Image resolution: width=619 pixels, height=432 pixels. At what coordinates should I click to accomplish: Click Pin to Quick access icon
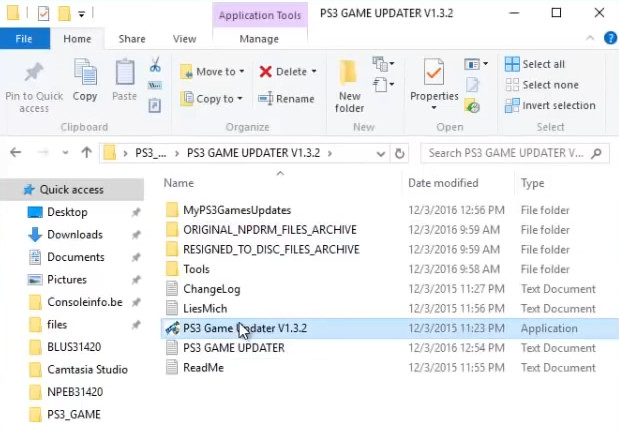tap(34, 72)
